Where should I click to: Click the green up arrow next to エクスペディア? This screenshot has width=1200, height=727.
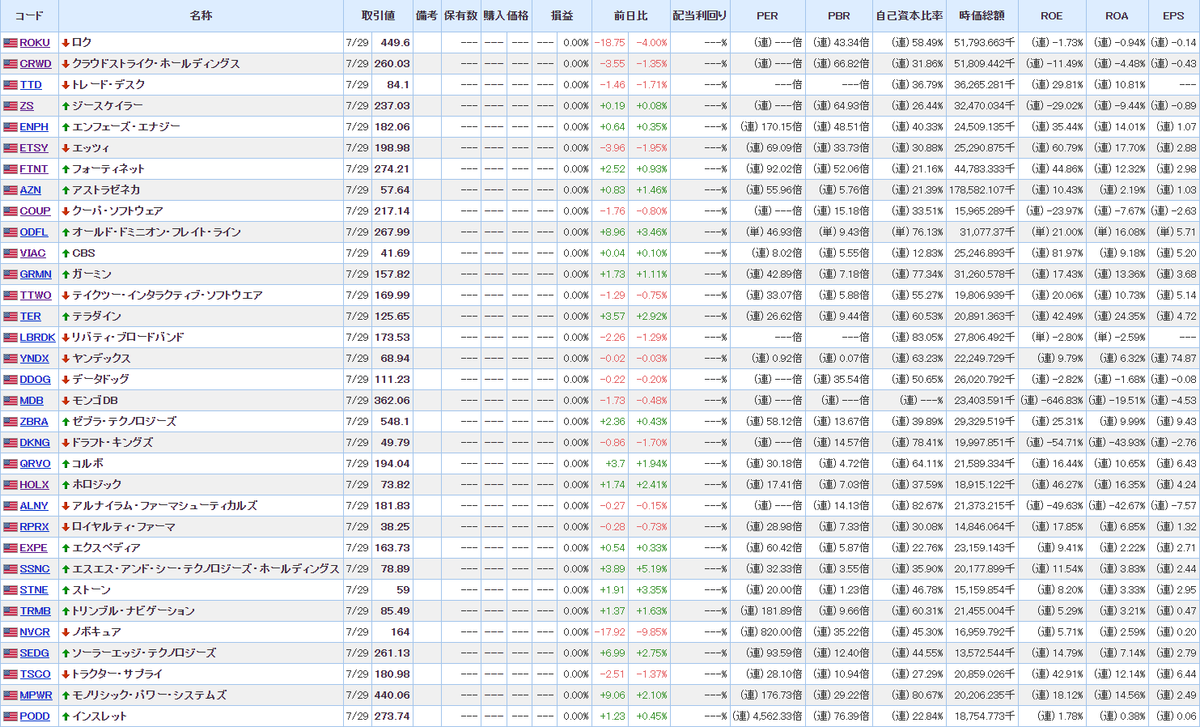point(66,547)
